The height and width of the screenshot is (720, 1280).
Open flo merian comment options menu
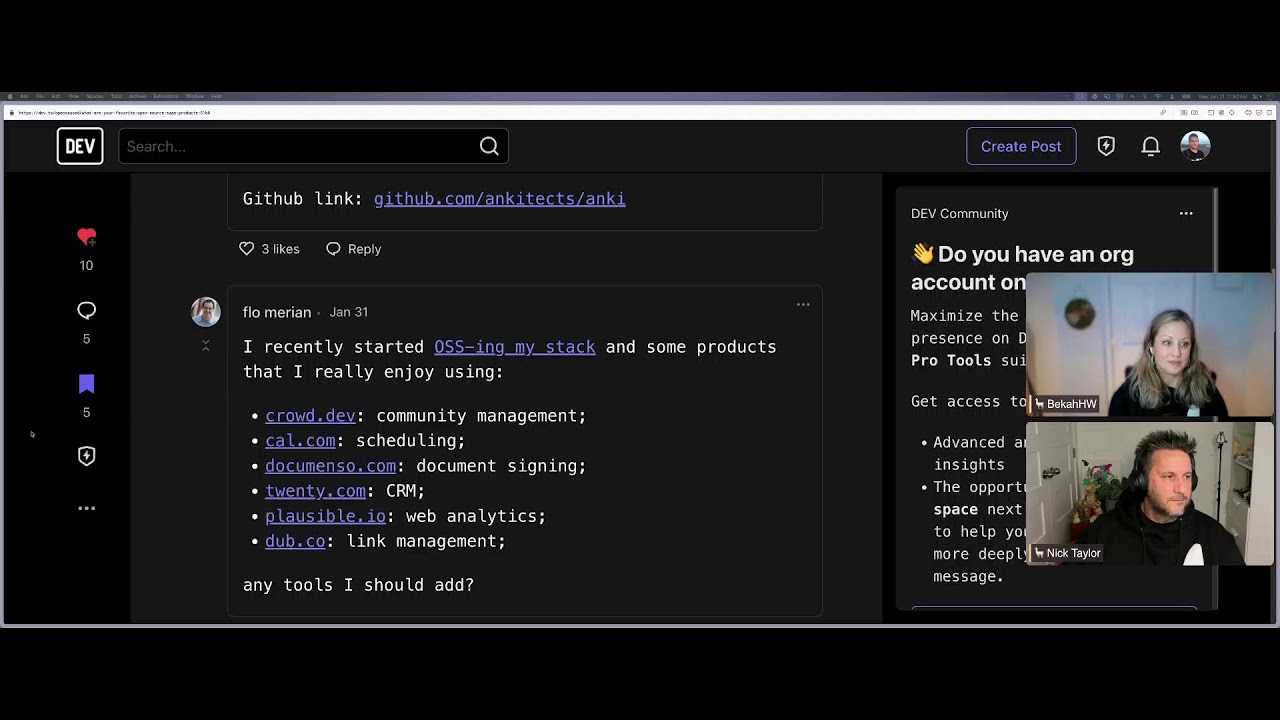[803, 304]
